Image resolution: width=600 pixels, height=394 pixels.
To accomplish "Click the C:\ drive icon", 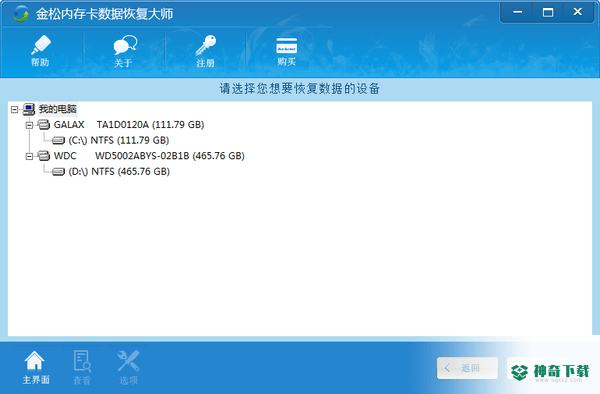I will (x=58, y=141).
